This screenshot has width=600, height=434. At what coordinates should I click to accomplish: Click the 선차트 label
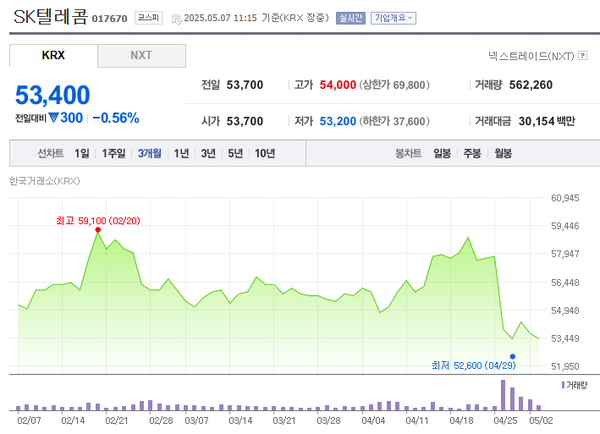coord(51,153)
